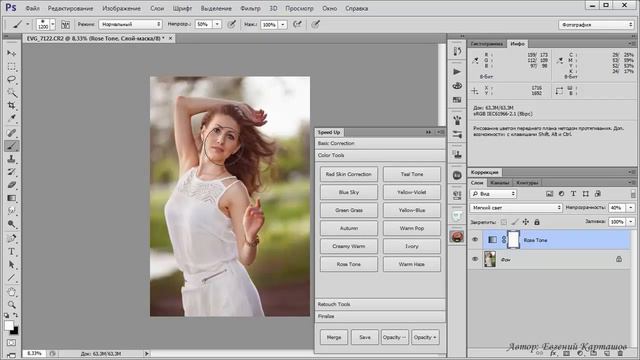The width and height of the screenshot is (640, 360).
Task: Select the Gradient tool
Action: (11, 198)
